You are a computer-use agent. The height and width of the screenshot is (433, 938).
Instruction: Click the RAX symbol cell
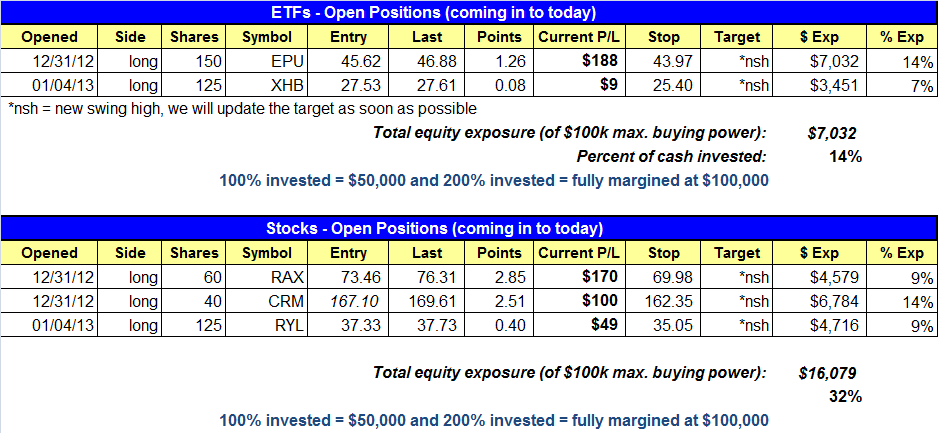266,278
